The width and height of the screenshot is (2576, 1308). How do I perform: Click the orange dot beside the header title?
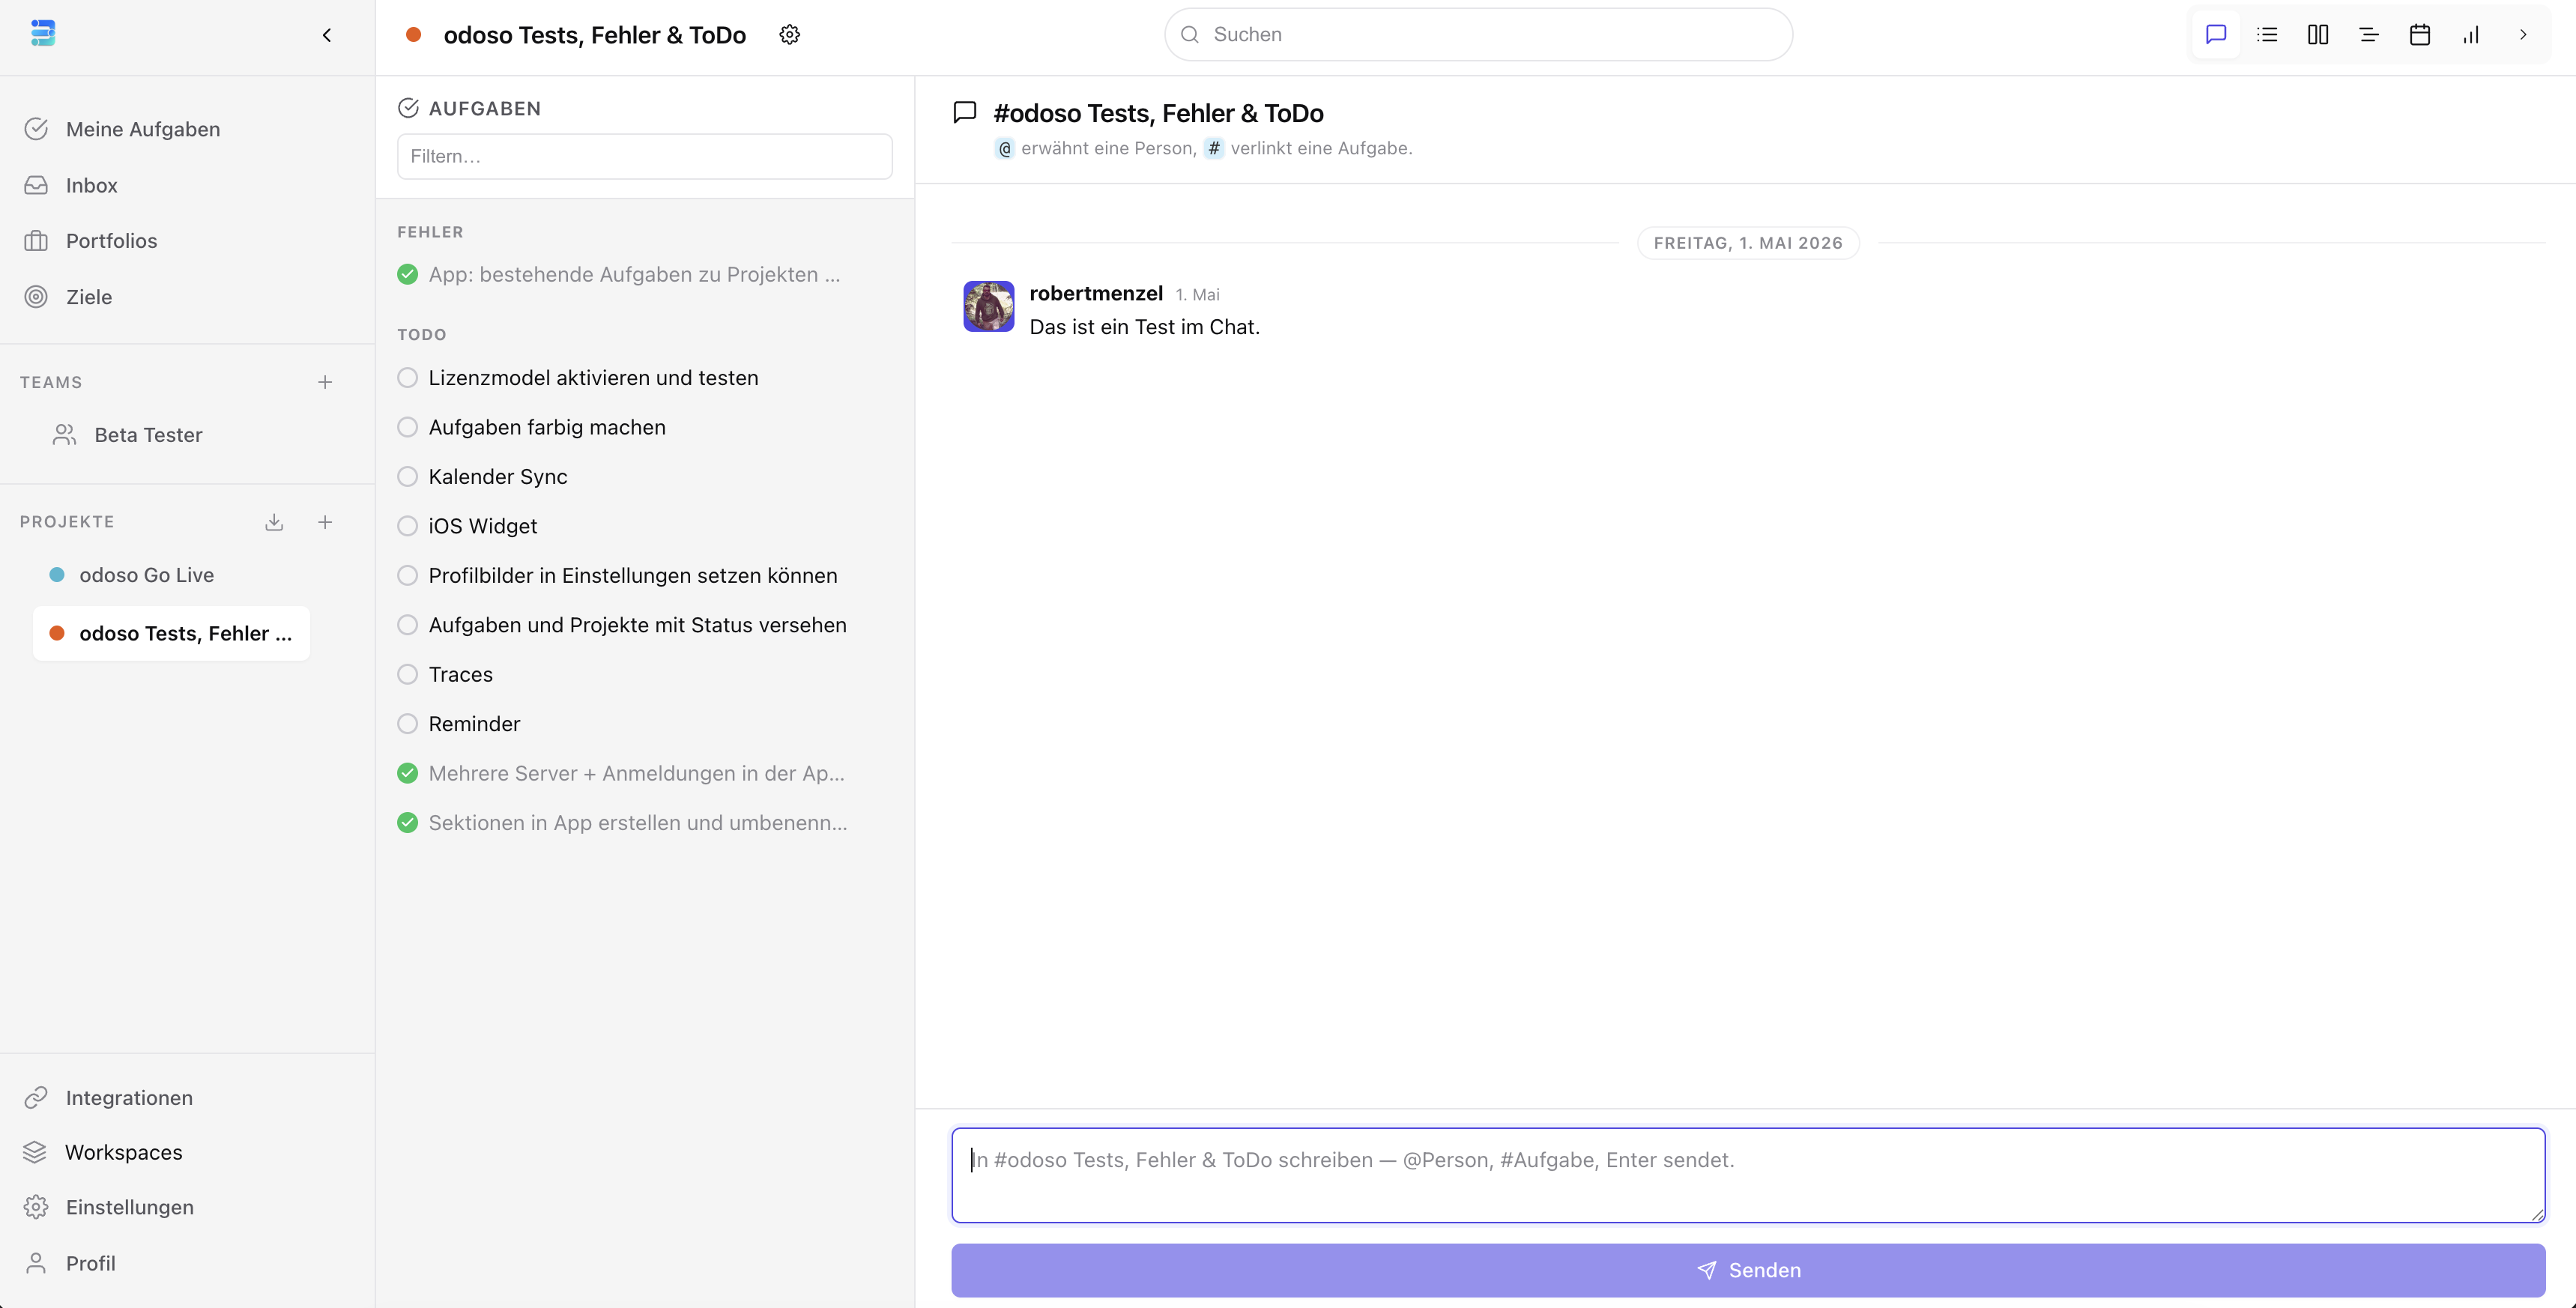click(x=413, y=35)
